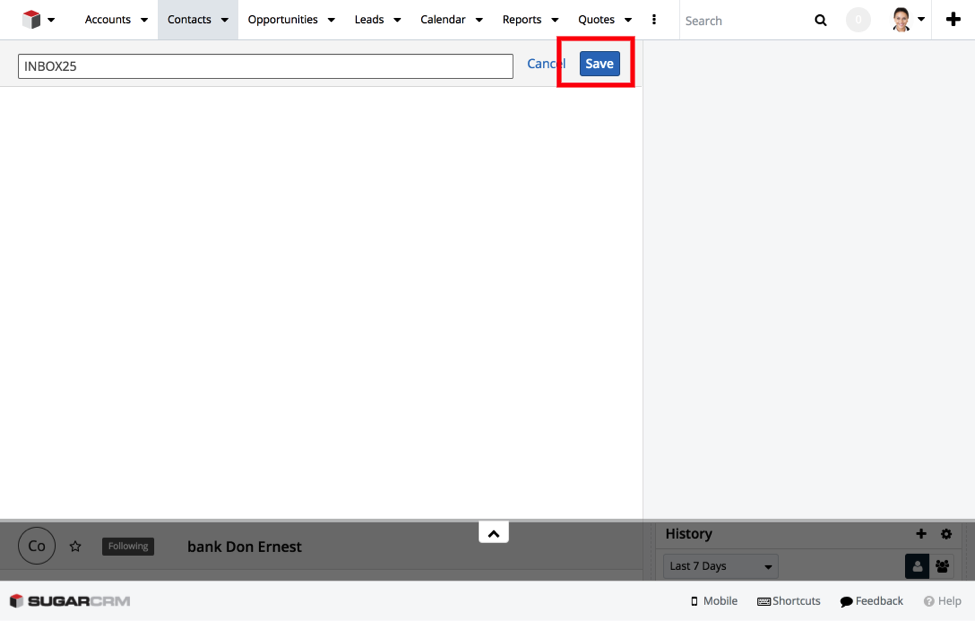Viewport: 975px width, 621px height.
Task: Click the Co contact badge icon
Action: 37,546
